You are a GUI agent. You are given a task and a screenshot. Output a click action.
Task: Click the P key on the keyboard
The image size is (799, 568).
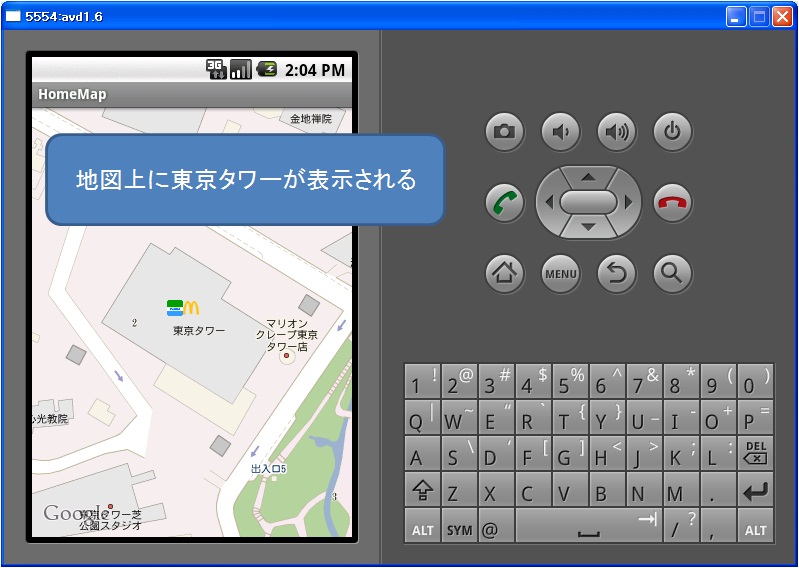point(756,417)
